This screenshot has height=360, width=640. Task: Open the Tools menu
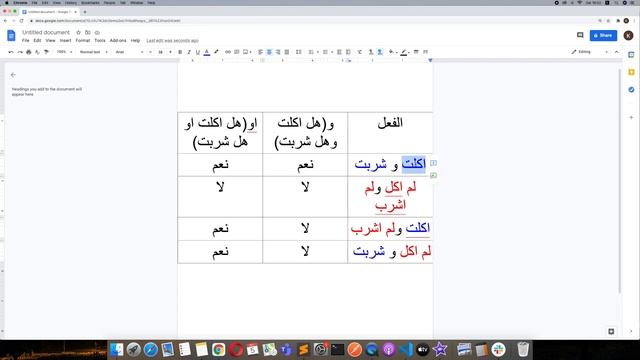pyautogui.click(x=100, y=40)
